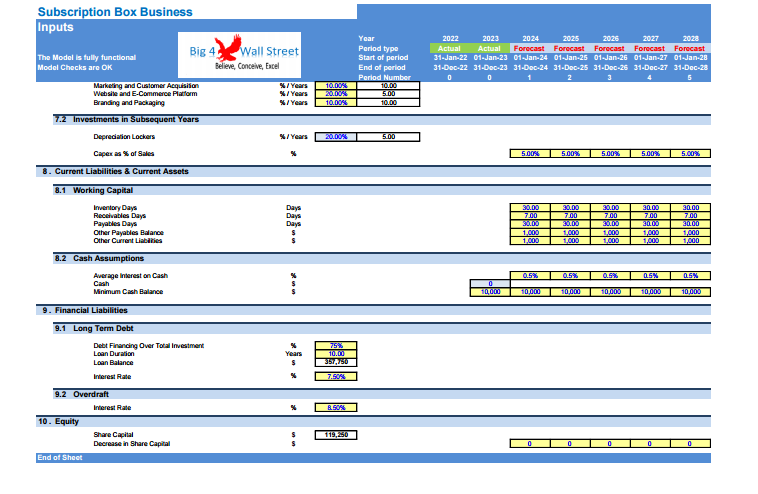Select the 9.2 Overdraft header
This screenshot has height=494, width=758.
coord(382,394)
